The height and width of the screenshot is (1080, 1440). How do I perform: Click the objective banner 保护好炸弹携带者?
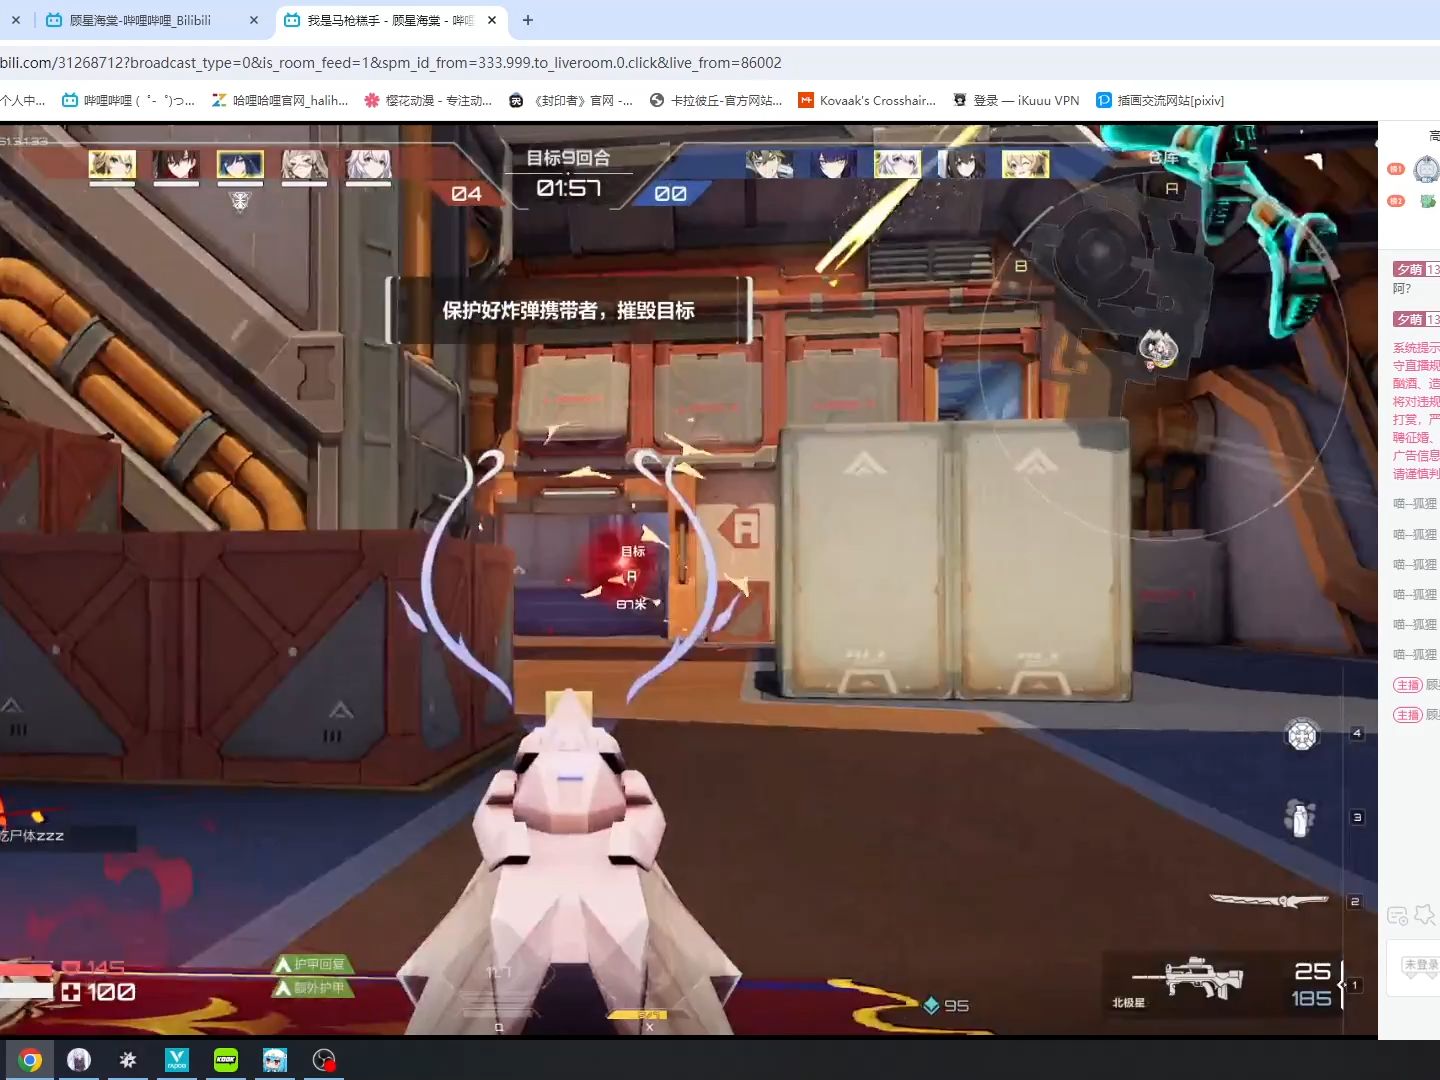point(568,311)
